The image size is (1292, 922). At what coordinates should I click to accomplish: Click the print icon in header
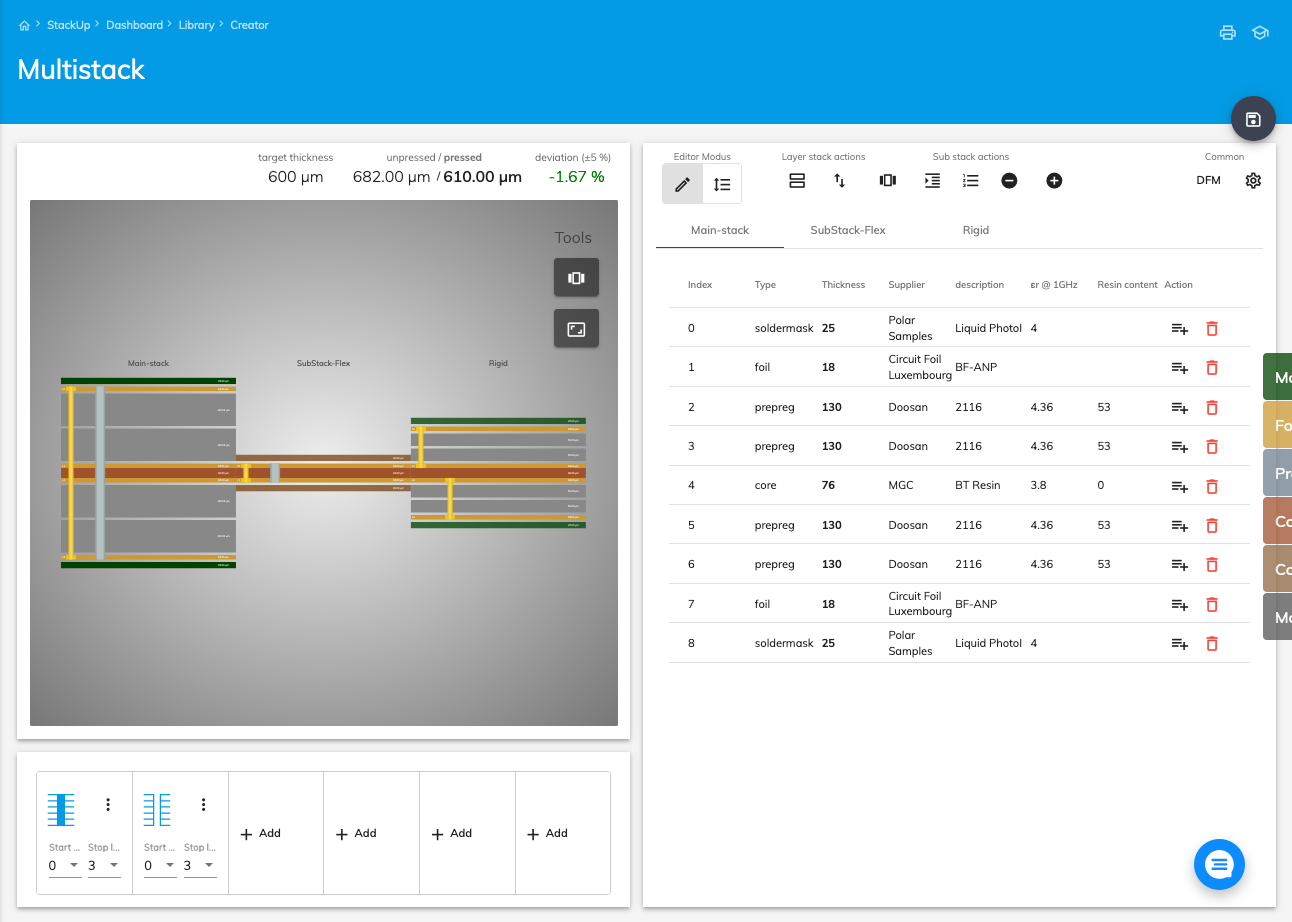tap(1227, 32)
